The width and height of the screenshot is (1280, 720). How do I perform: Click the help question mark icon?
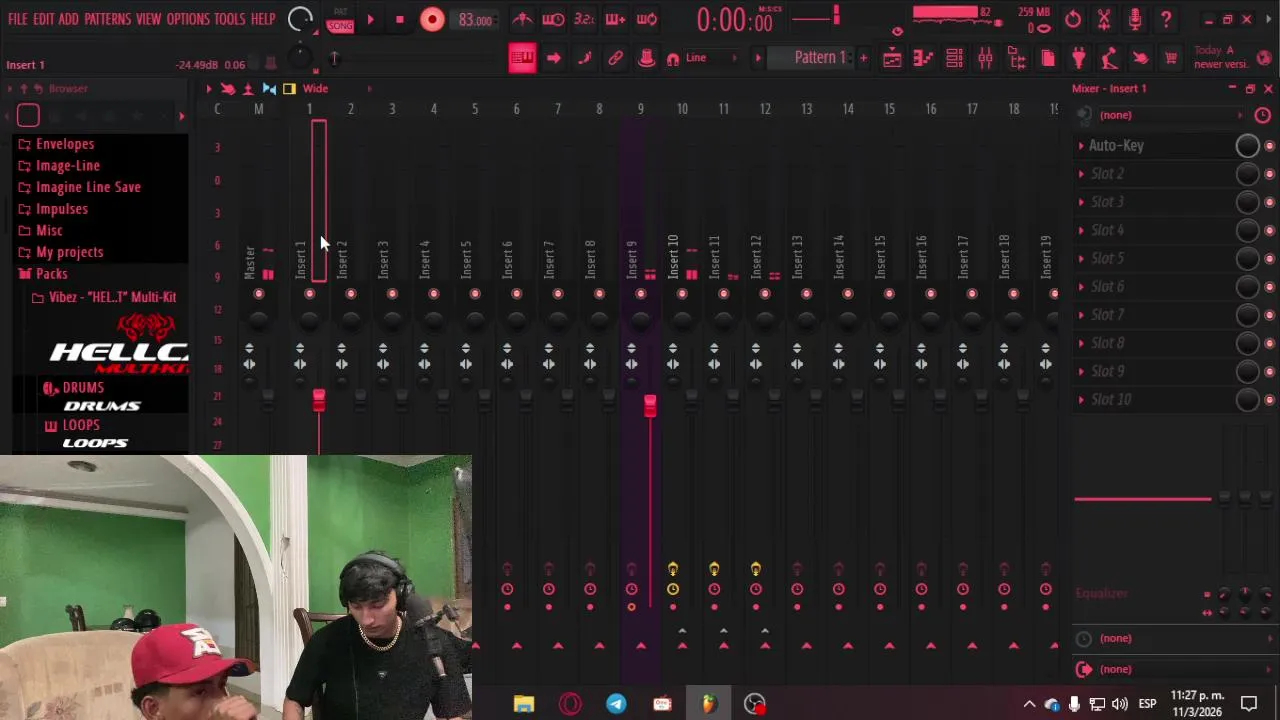[x=1166, y=19]
